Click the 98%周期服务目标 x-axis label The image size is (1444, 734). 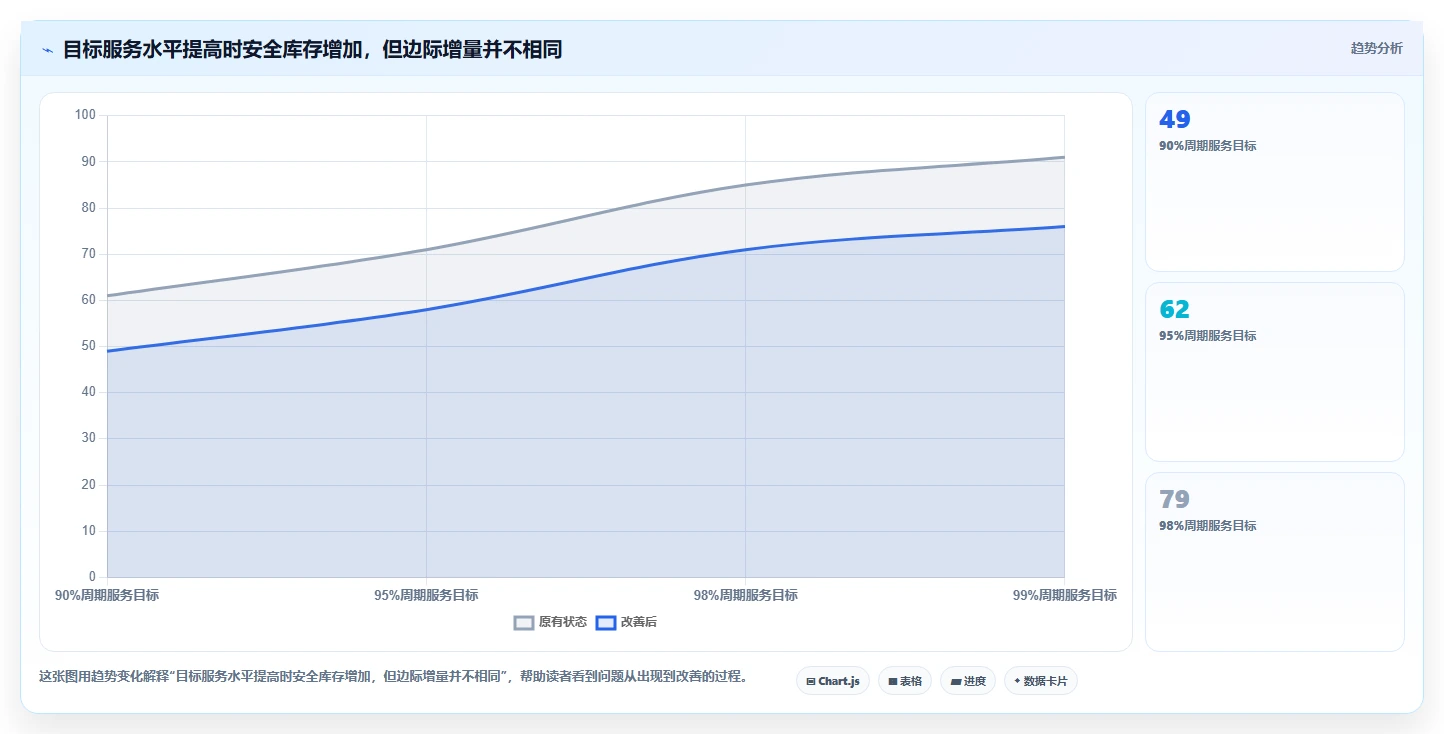tap(745, 595)
